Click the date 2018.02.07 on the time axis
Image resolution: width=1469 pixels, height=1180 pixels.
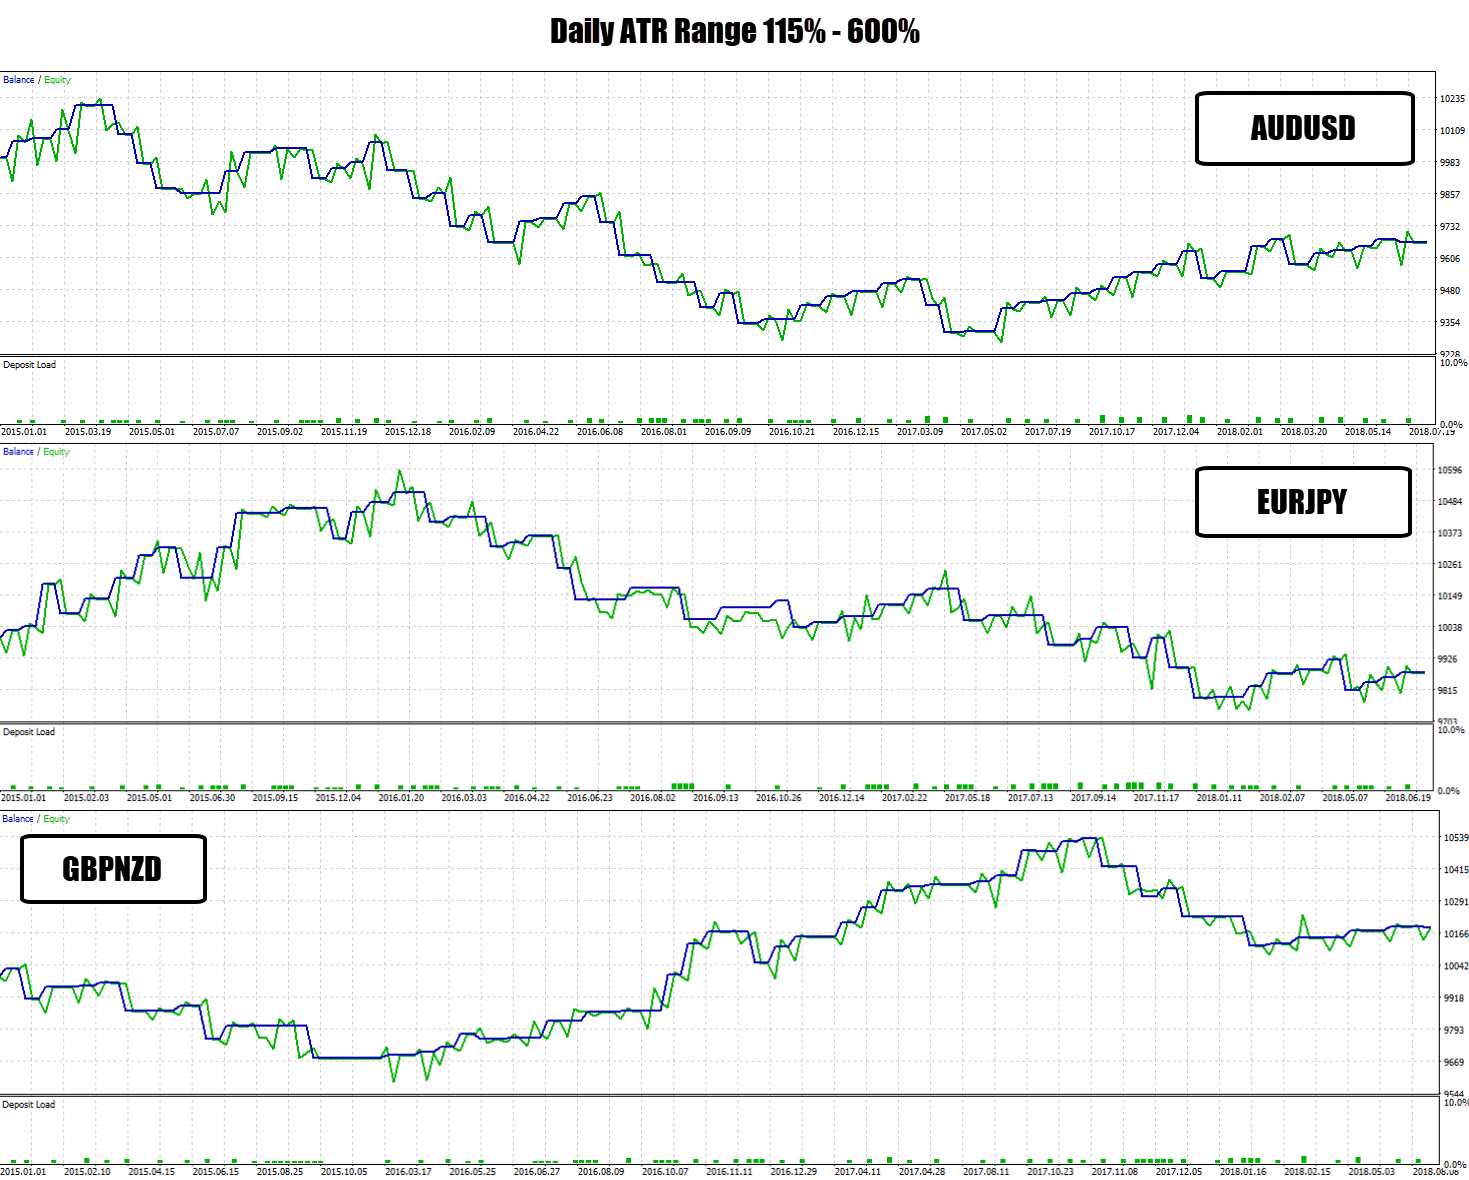tap(1283, 798)
